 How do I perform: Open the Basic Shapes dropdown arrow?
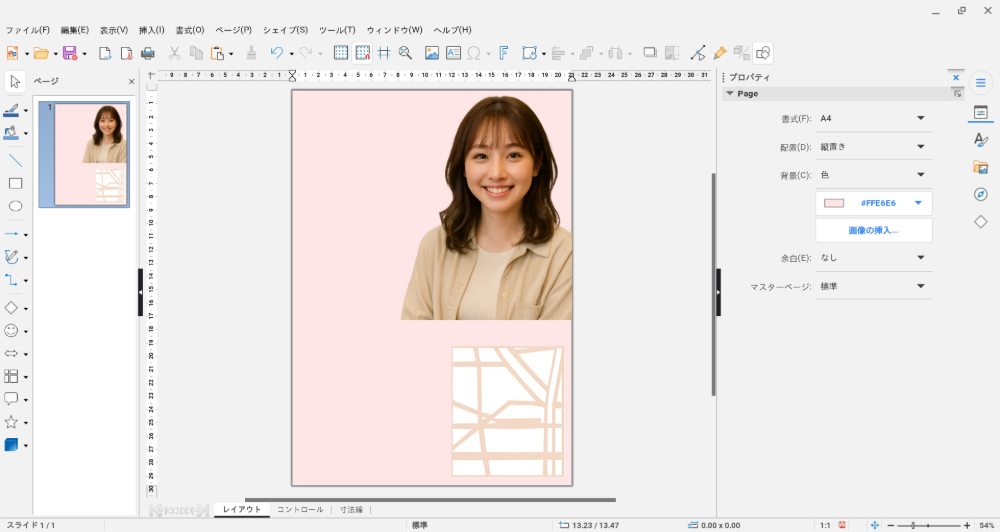[x=26, y=309]
